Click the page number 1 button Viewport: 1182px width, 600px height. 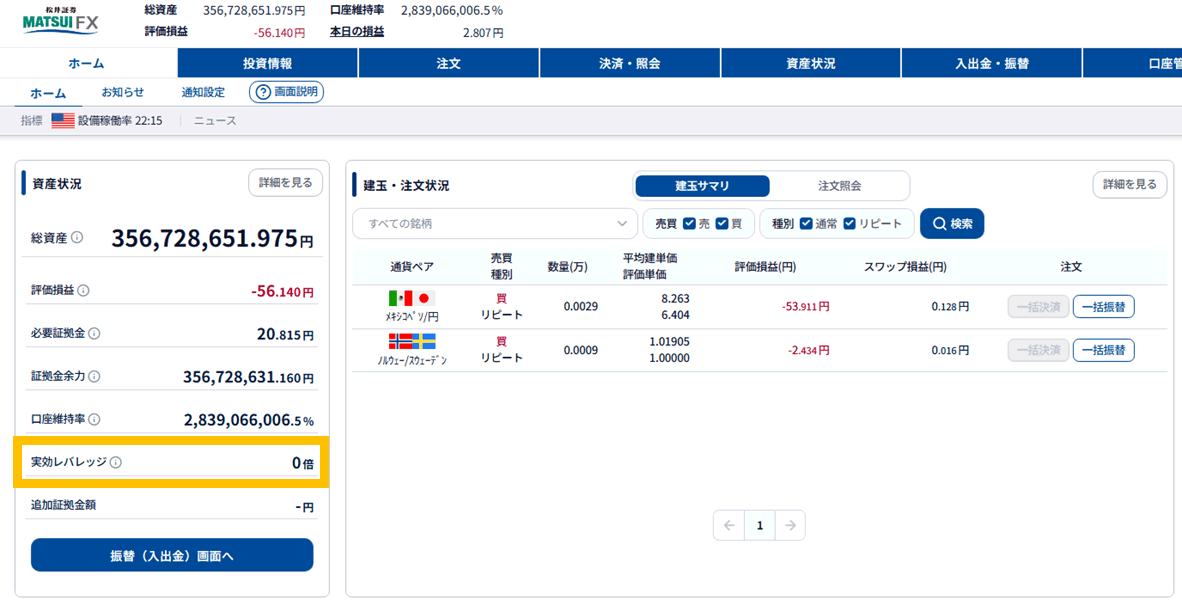(760, 525)
